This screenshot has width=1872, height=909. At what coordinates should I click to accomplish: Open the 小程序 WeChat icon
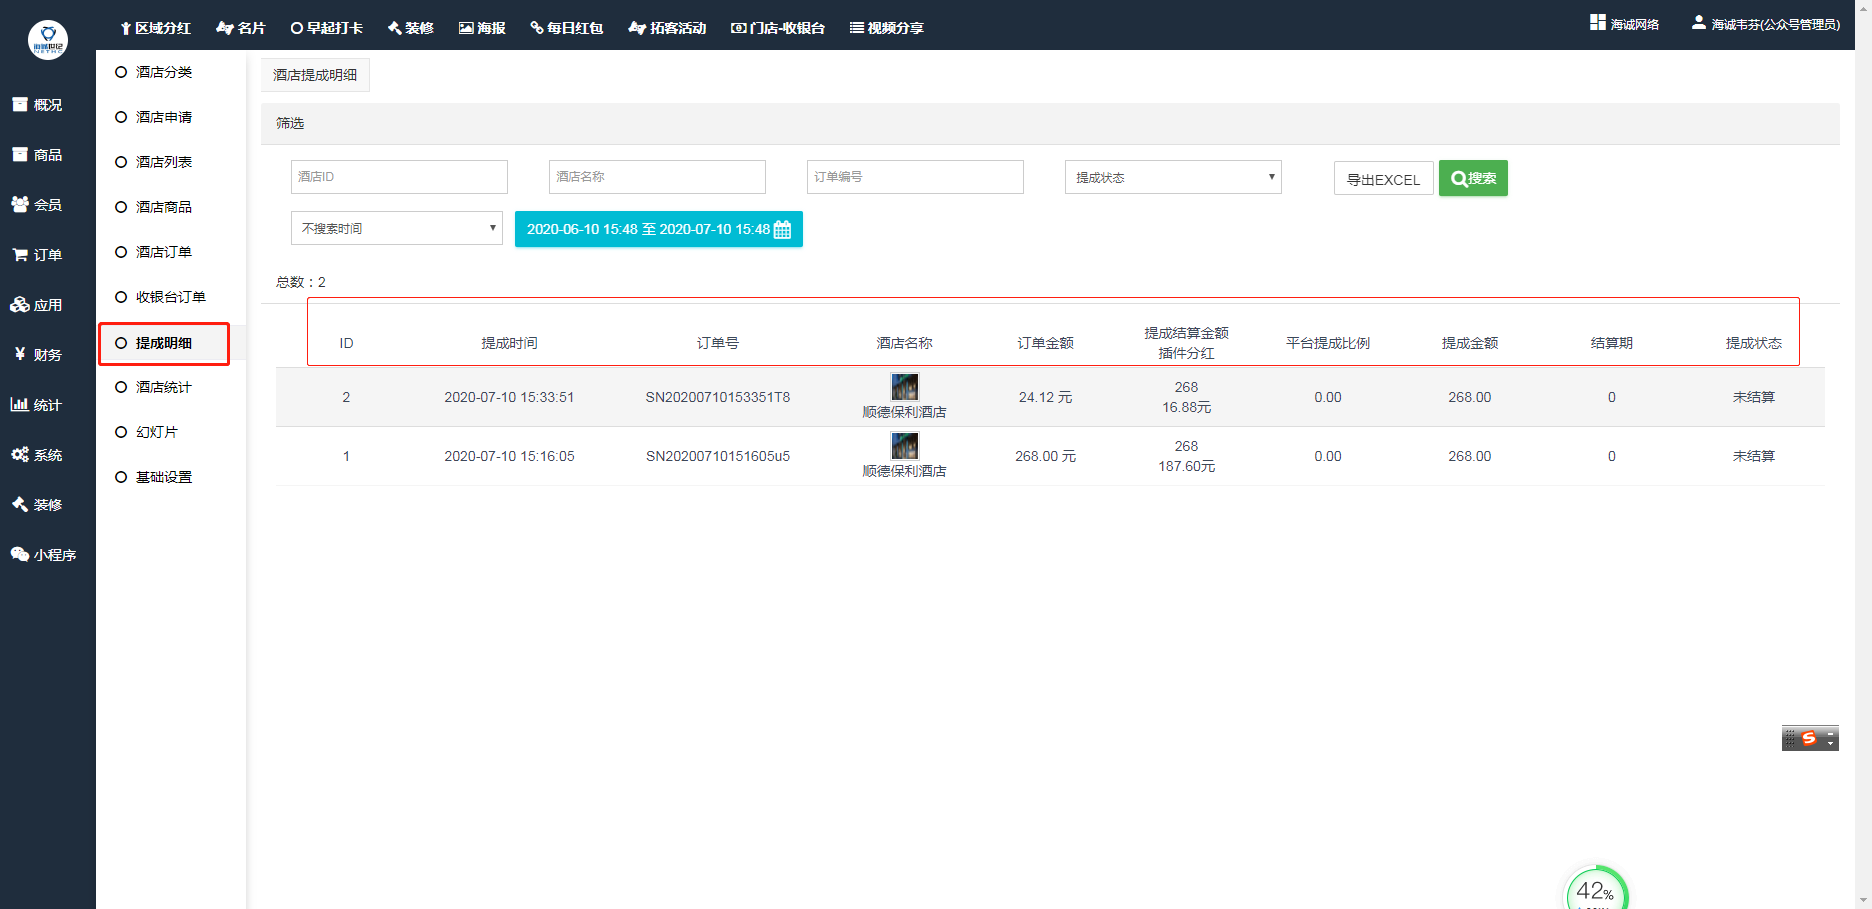click(20, 555)
